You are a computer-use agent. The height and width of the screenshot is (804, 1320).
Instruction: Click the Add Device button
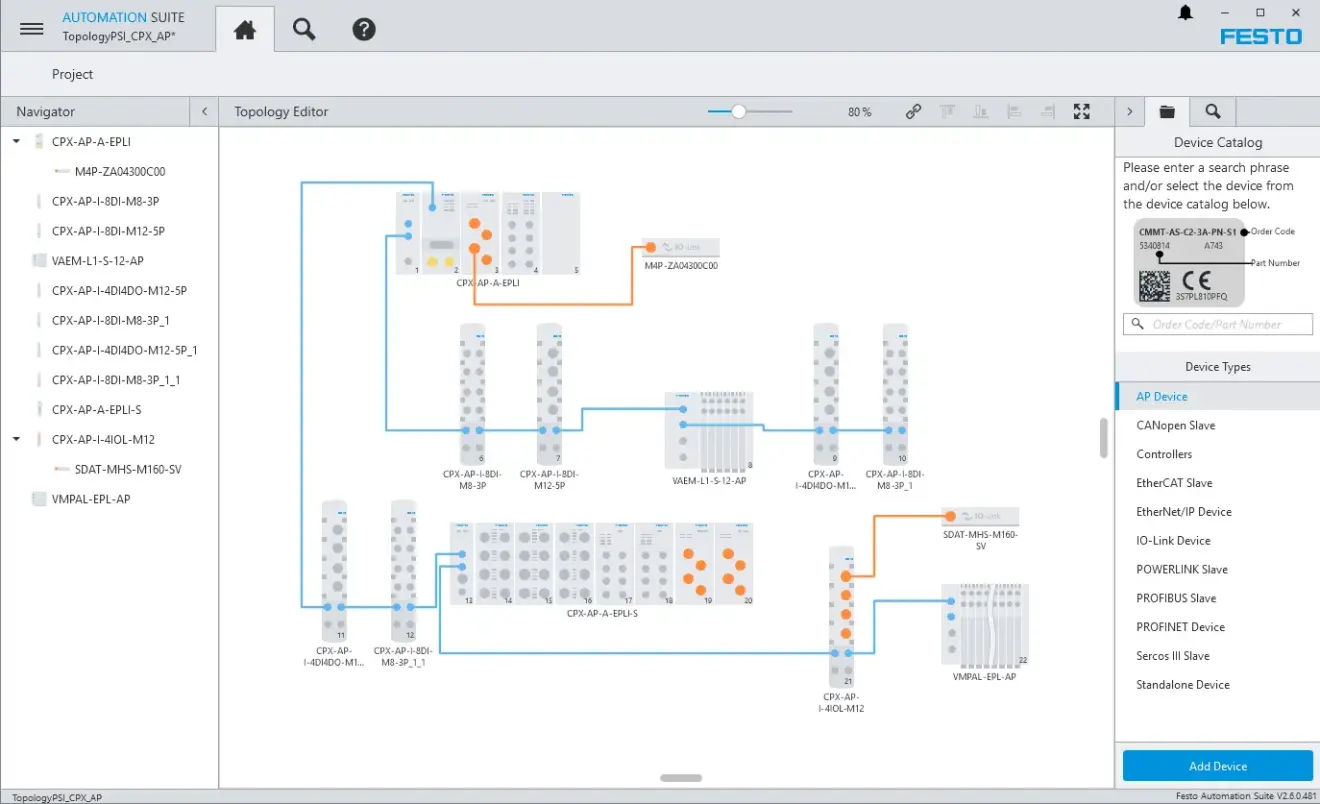[x=1217, y=766]
